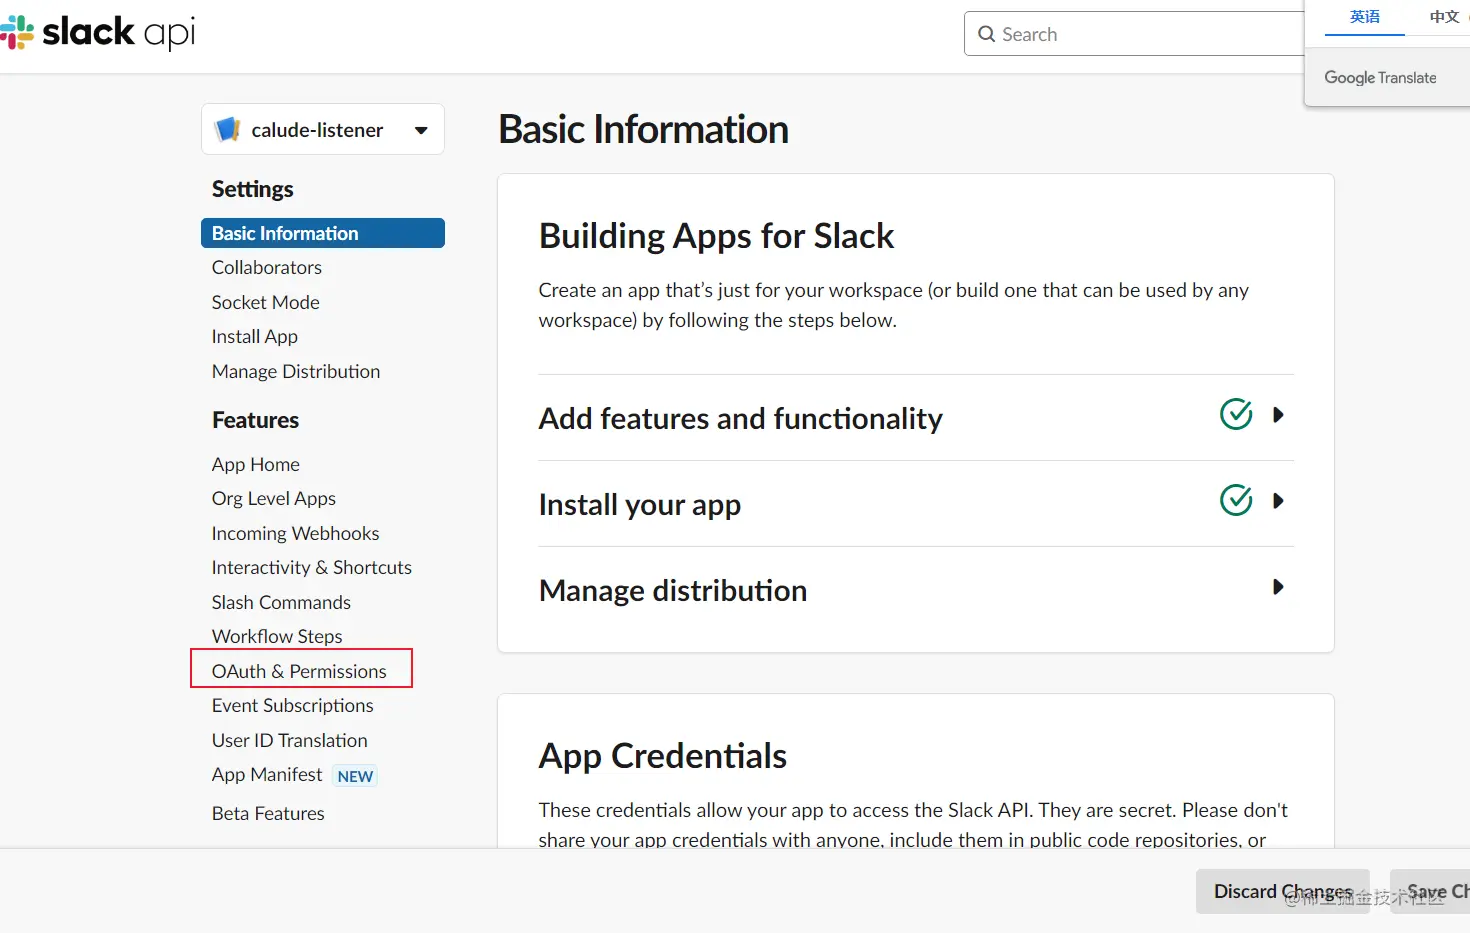Click the green checkmark beside Install your app
1470x933 pixels.
coord(1236,500)
